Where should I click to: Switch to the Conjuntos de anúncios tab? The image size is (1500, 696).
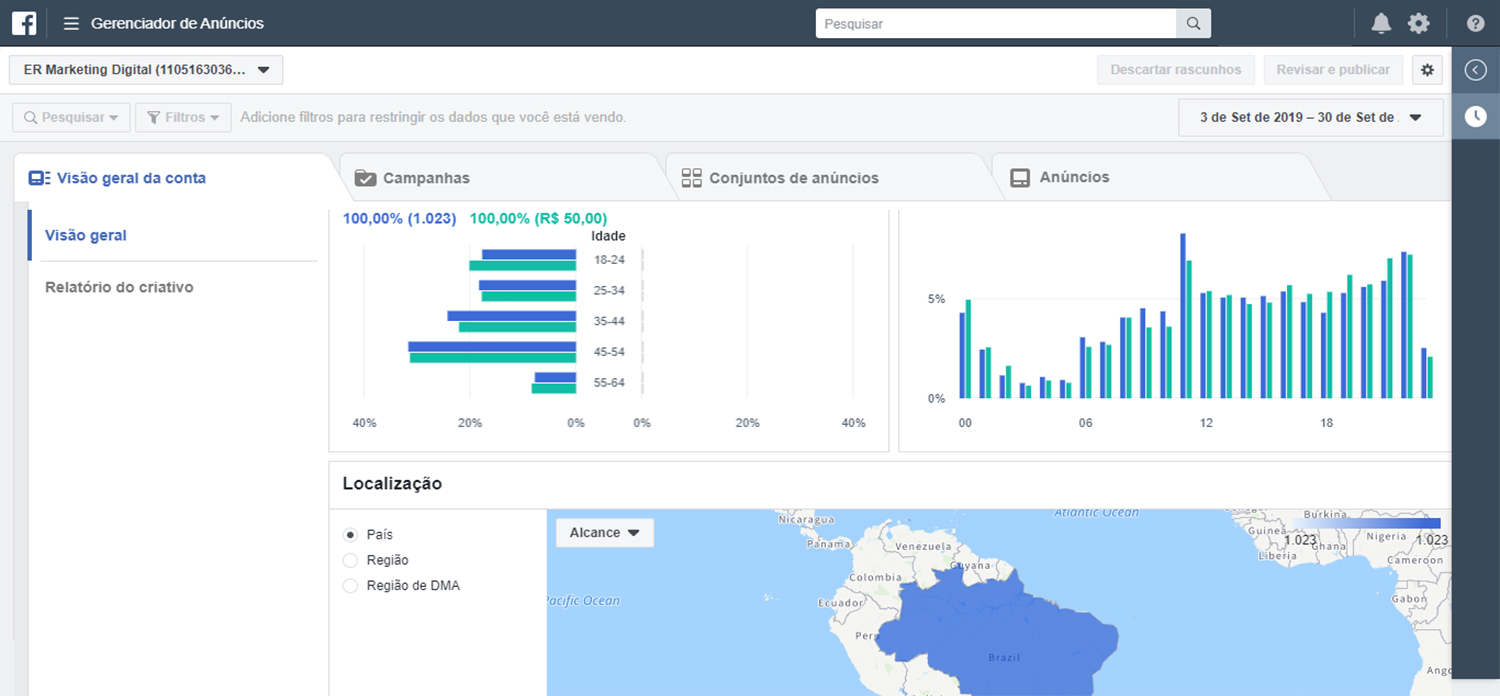coord(793,178)
